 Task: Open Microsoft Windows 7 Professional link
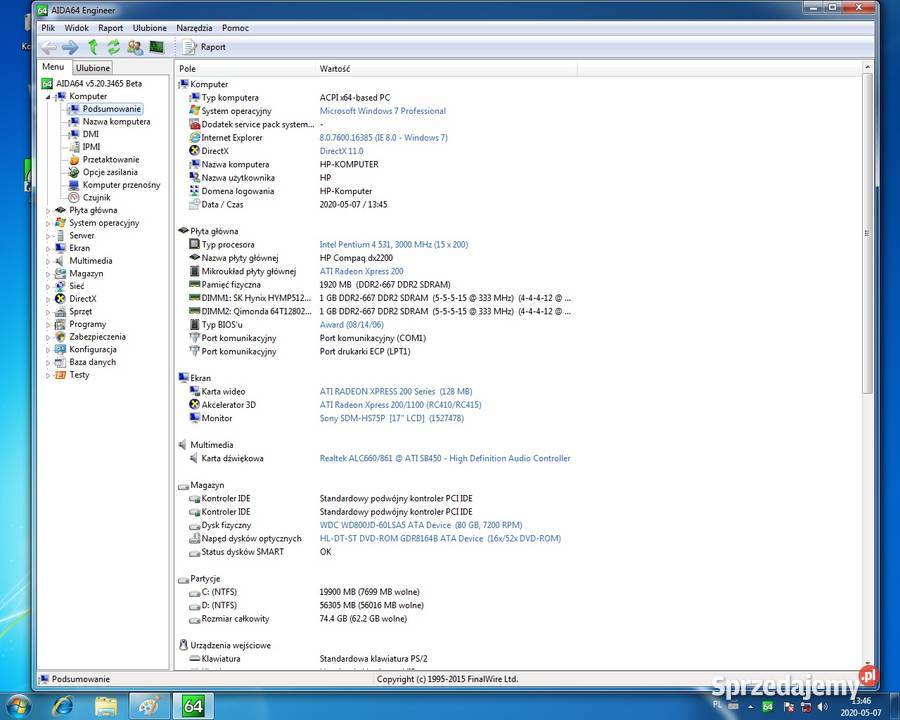tap(383, 111)
